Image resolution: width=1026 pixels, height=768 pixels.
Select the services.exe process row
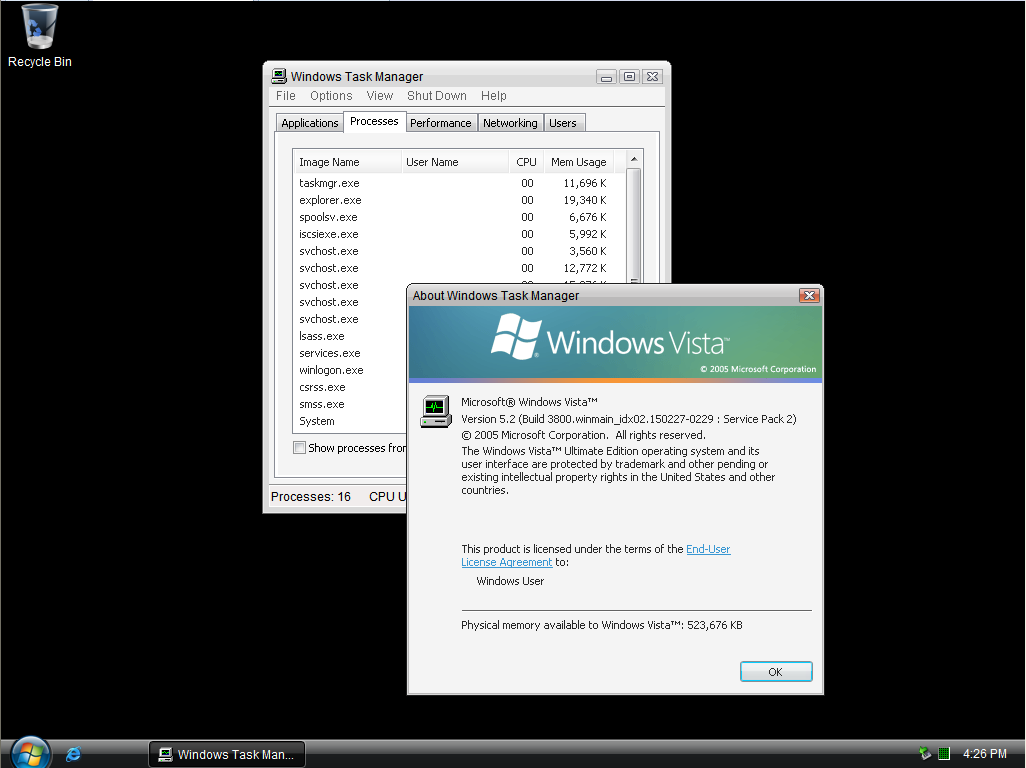tap(350, 353)
